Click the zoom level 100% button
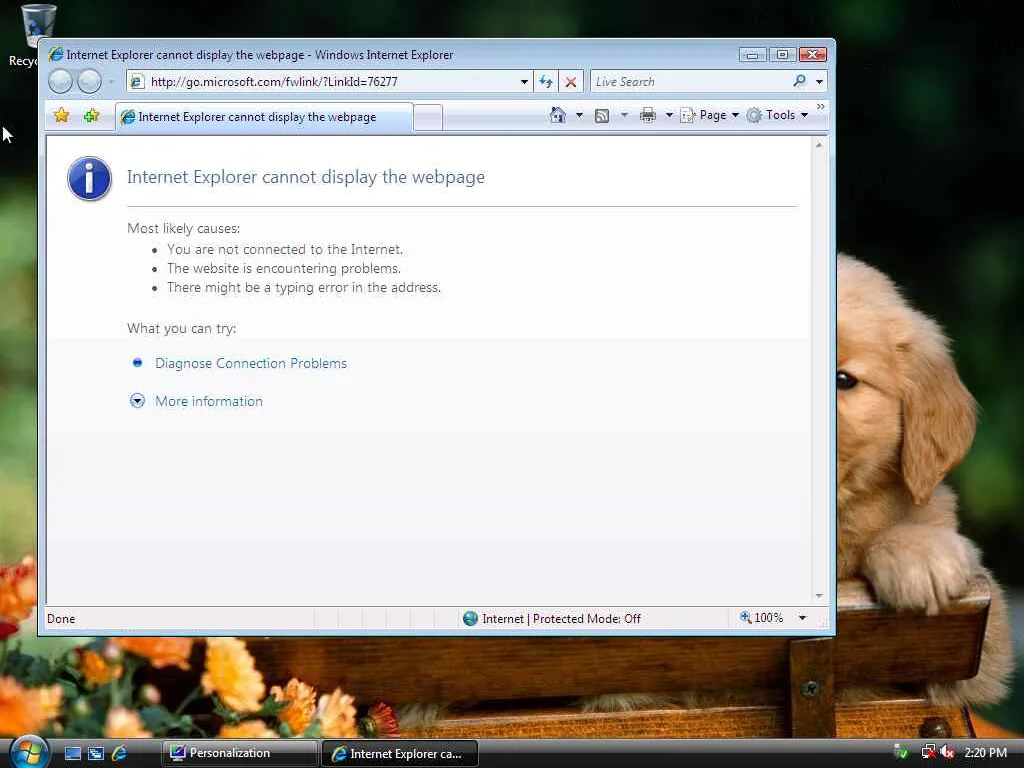This screenshot has width=1024, height=768. (761, 618)
